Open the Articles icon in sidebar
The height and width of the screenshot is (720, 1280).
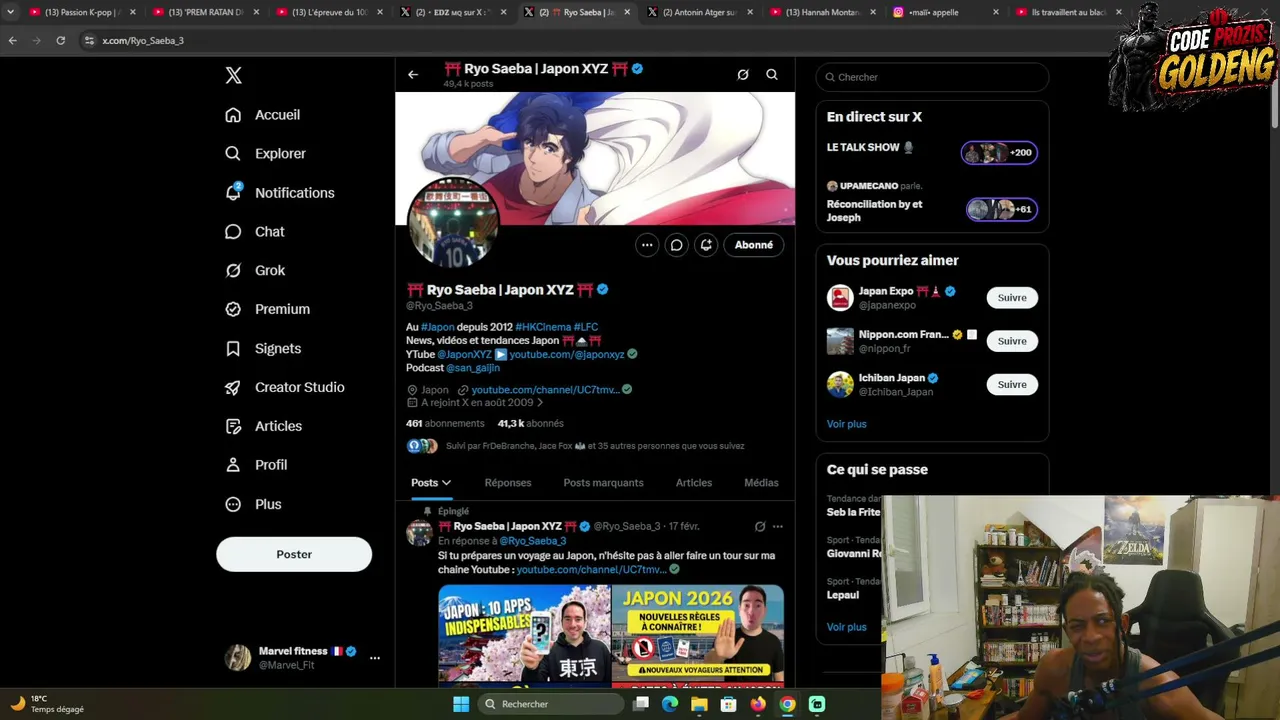point(233,426)
